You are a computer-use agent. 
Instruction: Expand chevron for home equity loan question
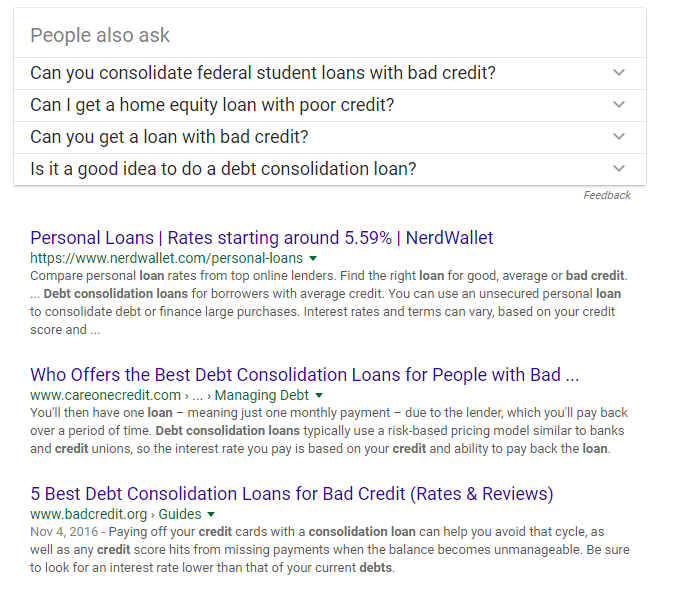(619, 105)
